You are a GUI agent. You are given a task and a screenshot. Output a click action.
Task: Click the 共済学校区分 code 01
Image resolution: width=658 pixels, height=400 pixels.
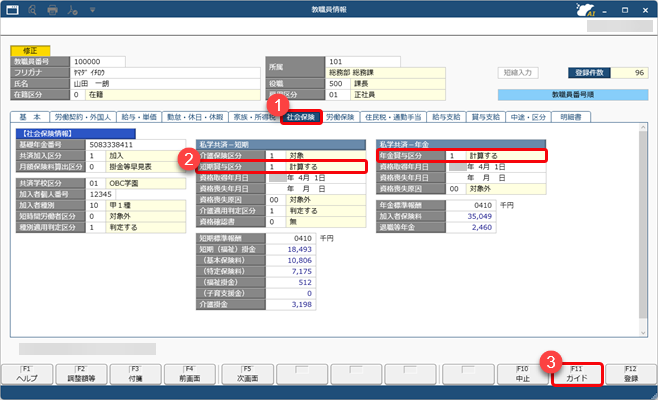[x=96, y=183]
